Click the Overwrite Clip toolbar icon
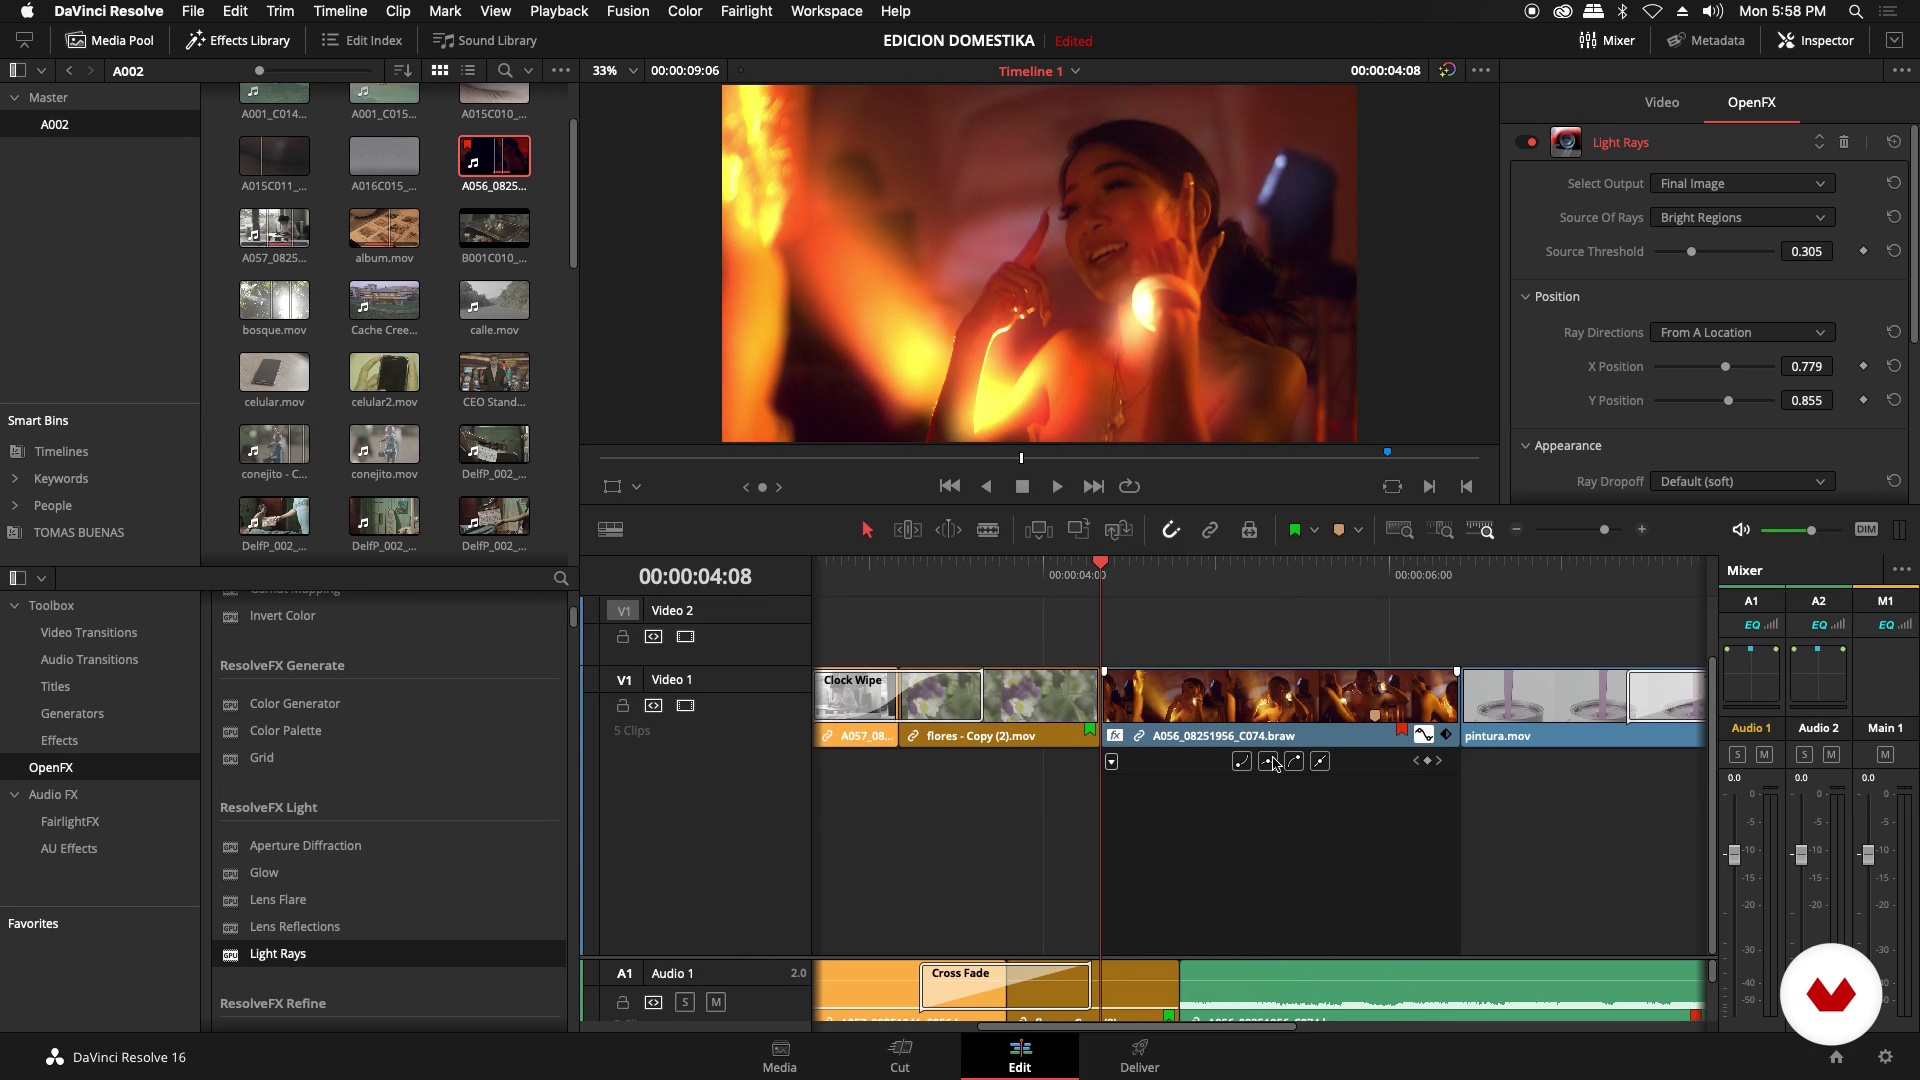This screenshot has width=1920, height=1080. point(1078,530)
